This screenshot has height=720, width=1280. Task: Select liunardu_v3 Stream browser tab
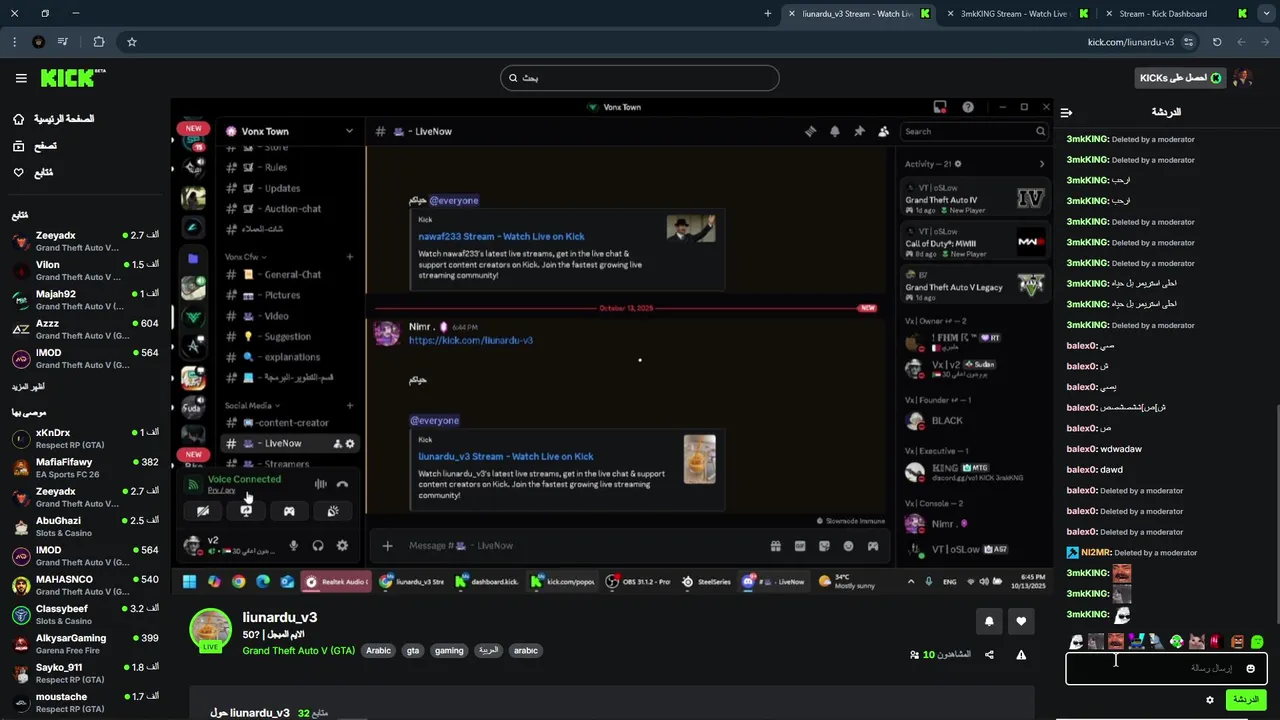858,13
